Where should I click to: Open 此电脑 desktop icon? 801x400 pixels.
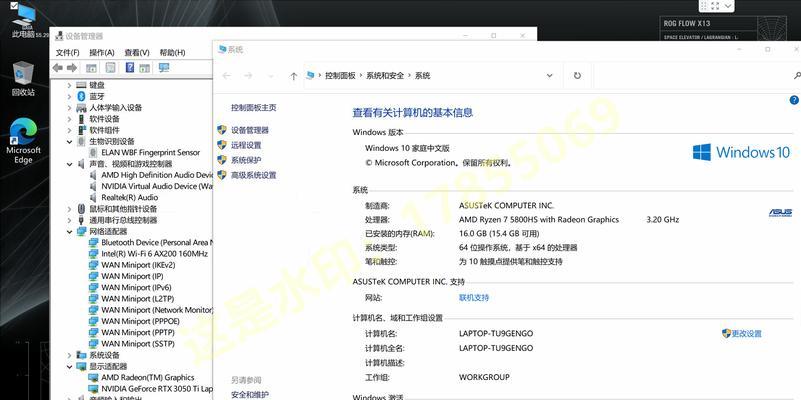pos(23,21)
